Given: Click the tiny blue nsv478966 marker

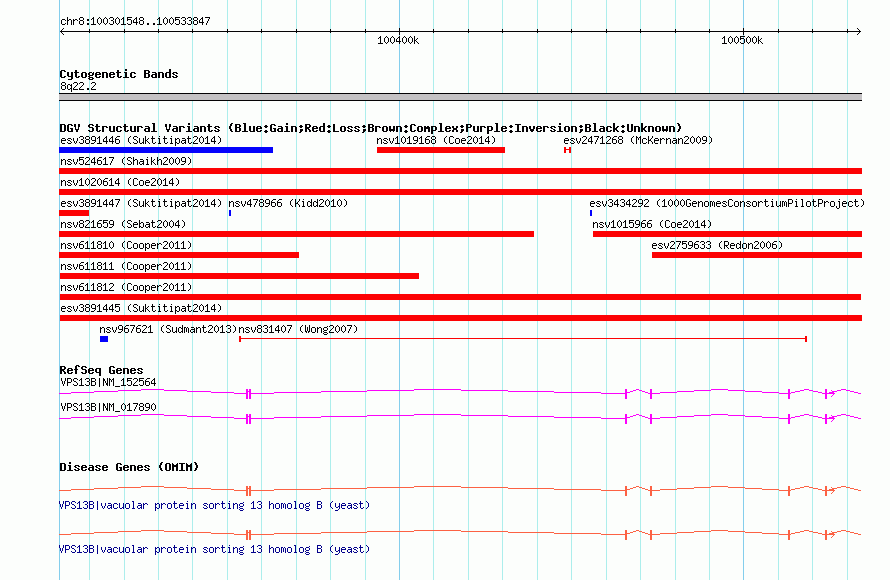Looking at the screenshot, I should point(230,213).
